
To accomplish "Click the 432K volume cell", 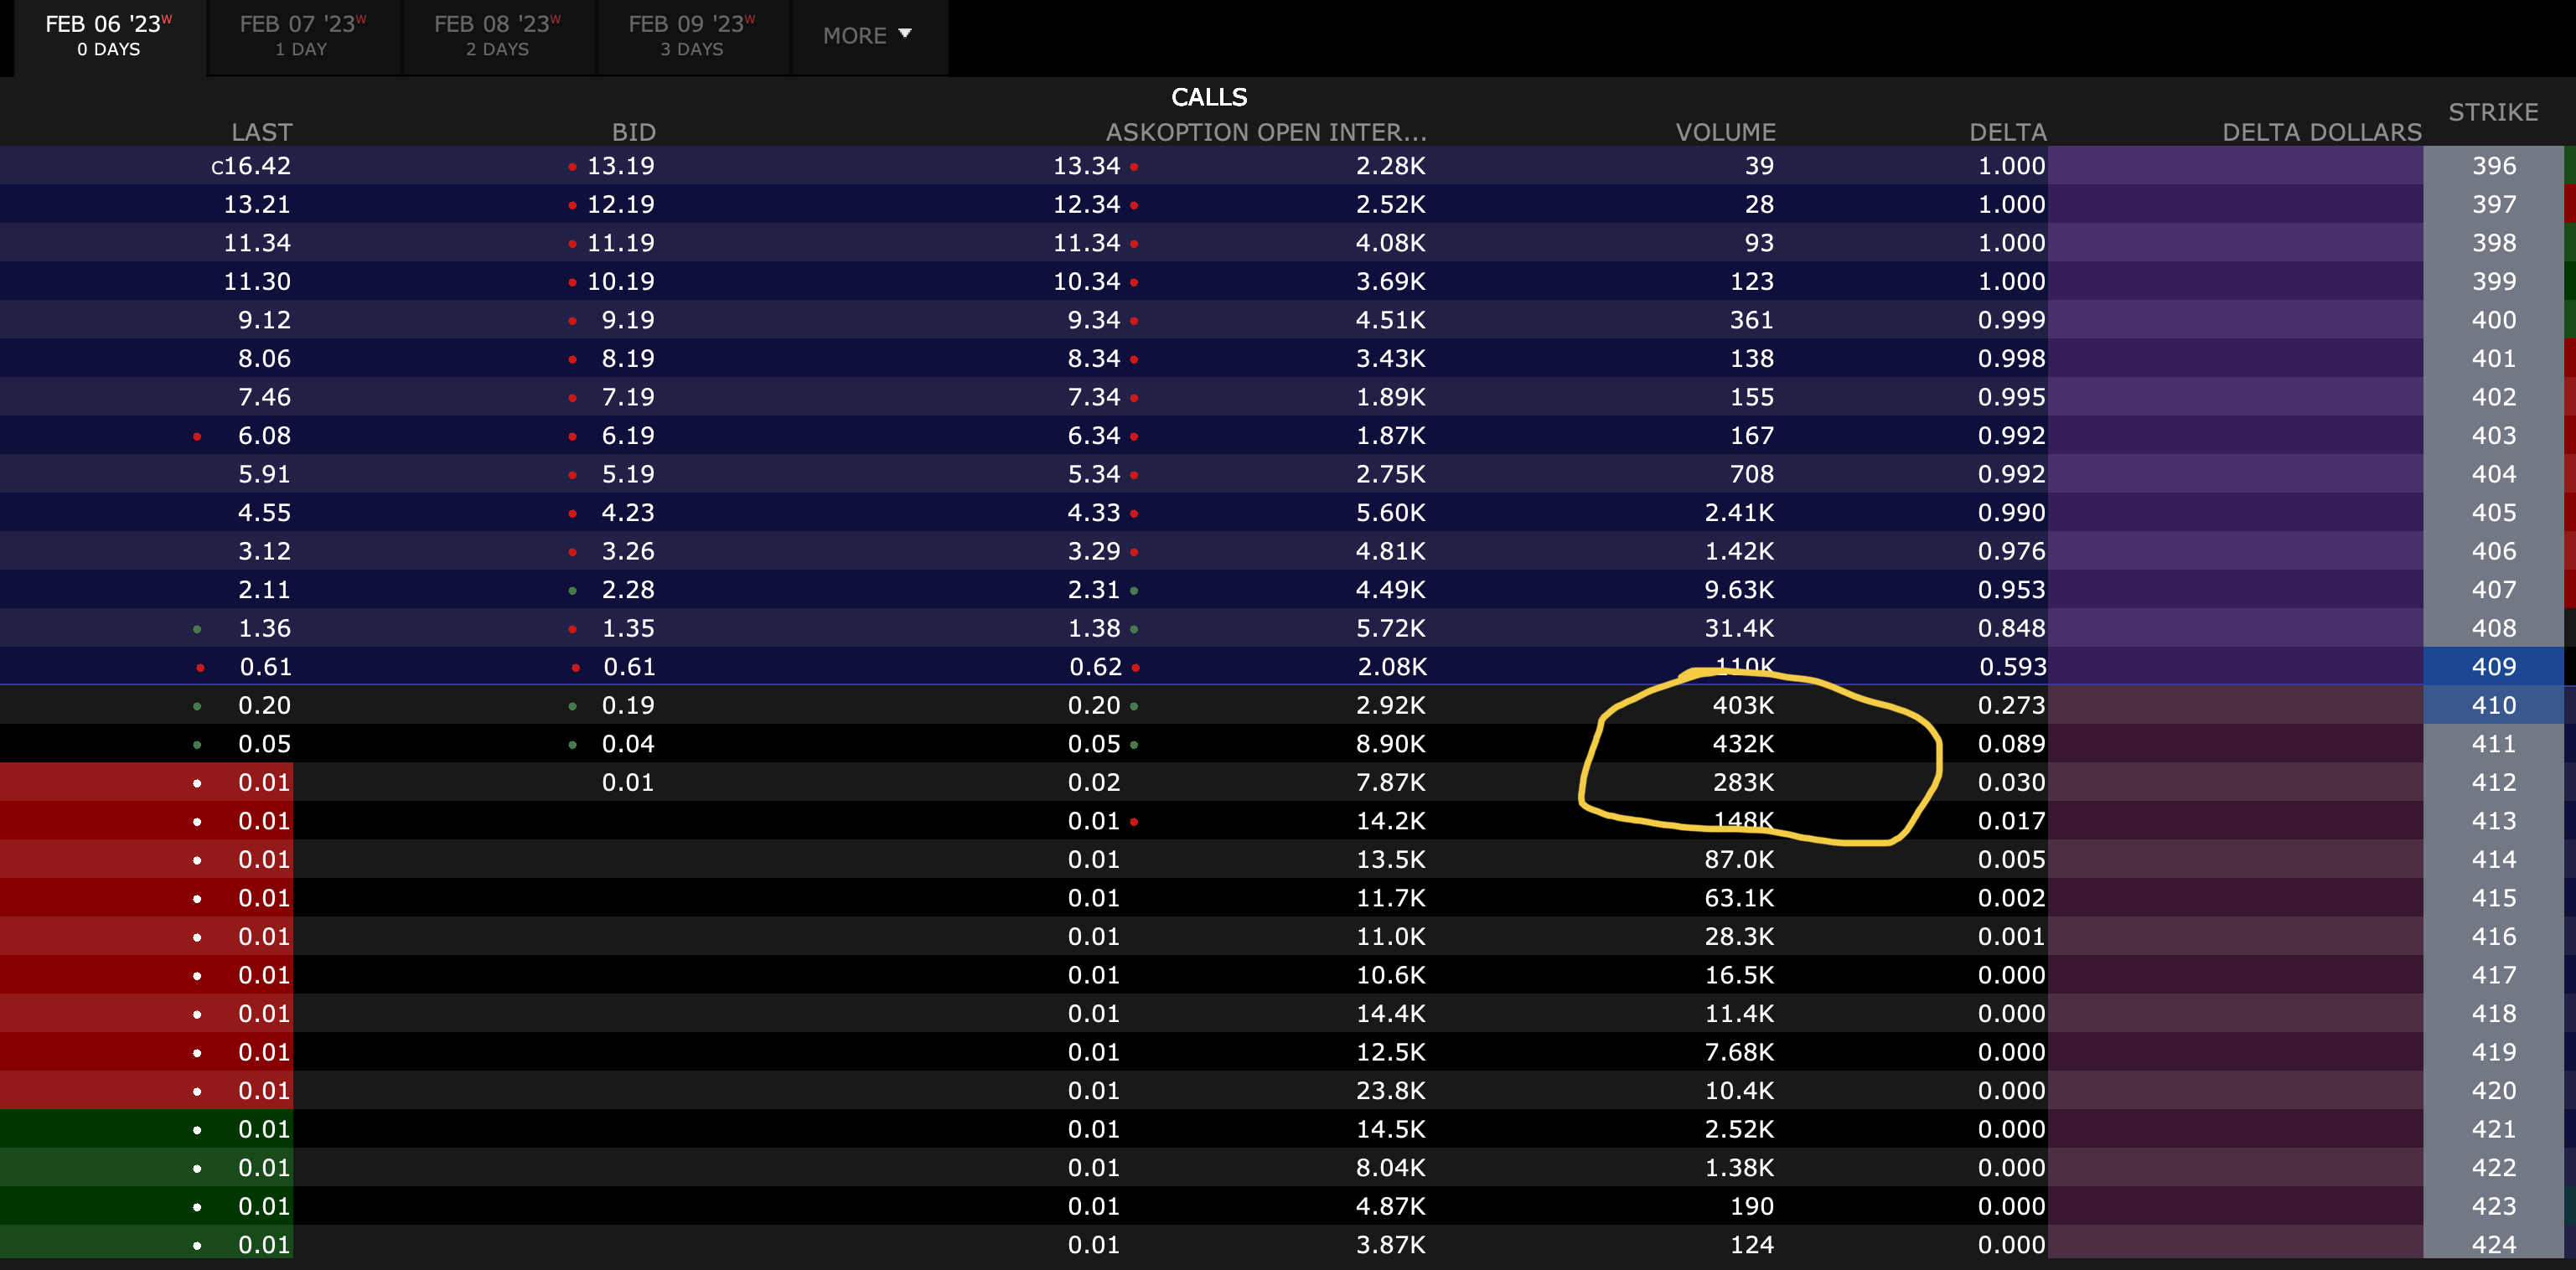I will click(1742, 744).
